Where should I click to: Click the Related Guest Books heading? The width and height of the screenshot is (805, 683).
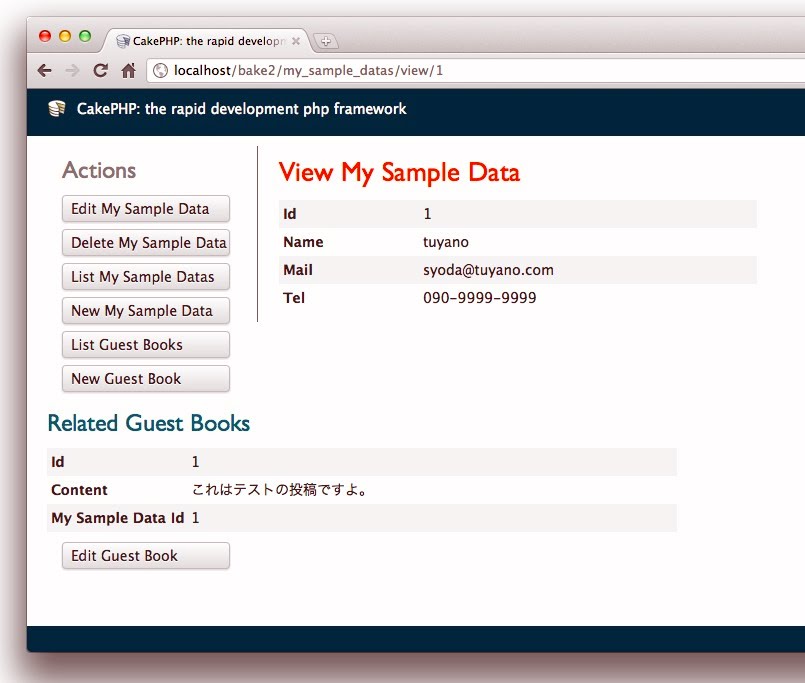tap(149, 423)
